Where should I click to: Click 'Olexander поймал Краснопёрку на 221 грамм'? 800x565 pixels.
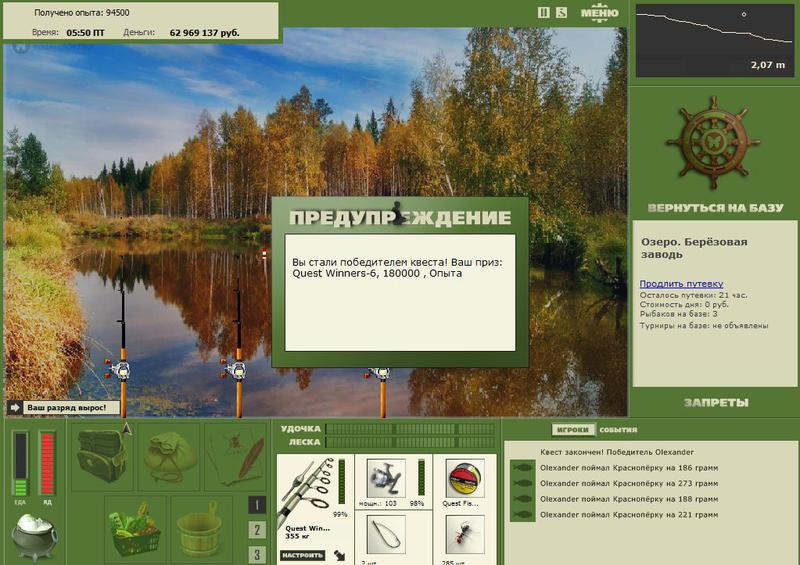[x=629, y=515]
